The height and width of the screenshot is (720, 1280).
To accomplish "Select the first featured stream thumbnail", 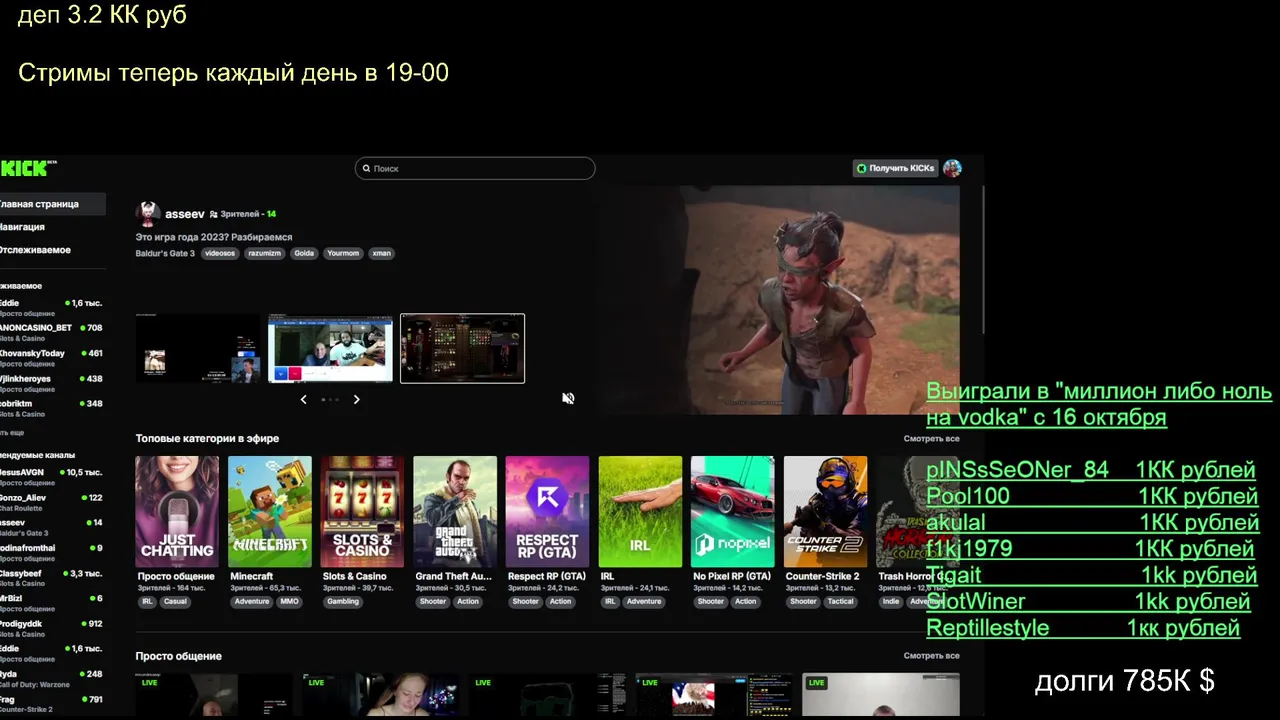I will [x=198, y=348].
